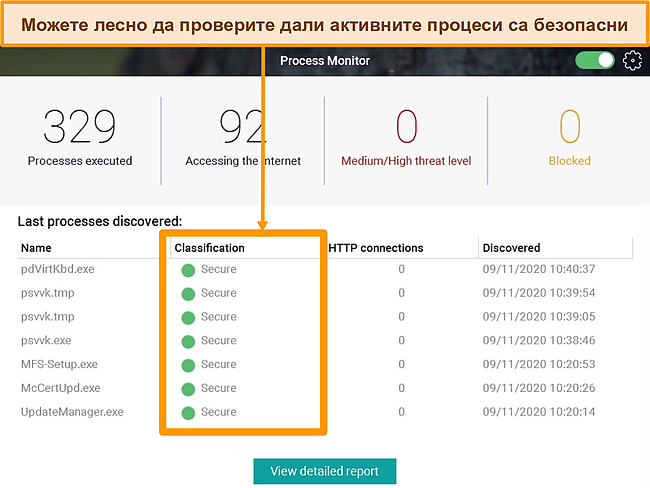The image size is (650, 488).
Task: Click green Secure dot for psvvk.exe
Action: click(x=188, y=342)
